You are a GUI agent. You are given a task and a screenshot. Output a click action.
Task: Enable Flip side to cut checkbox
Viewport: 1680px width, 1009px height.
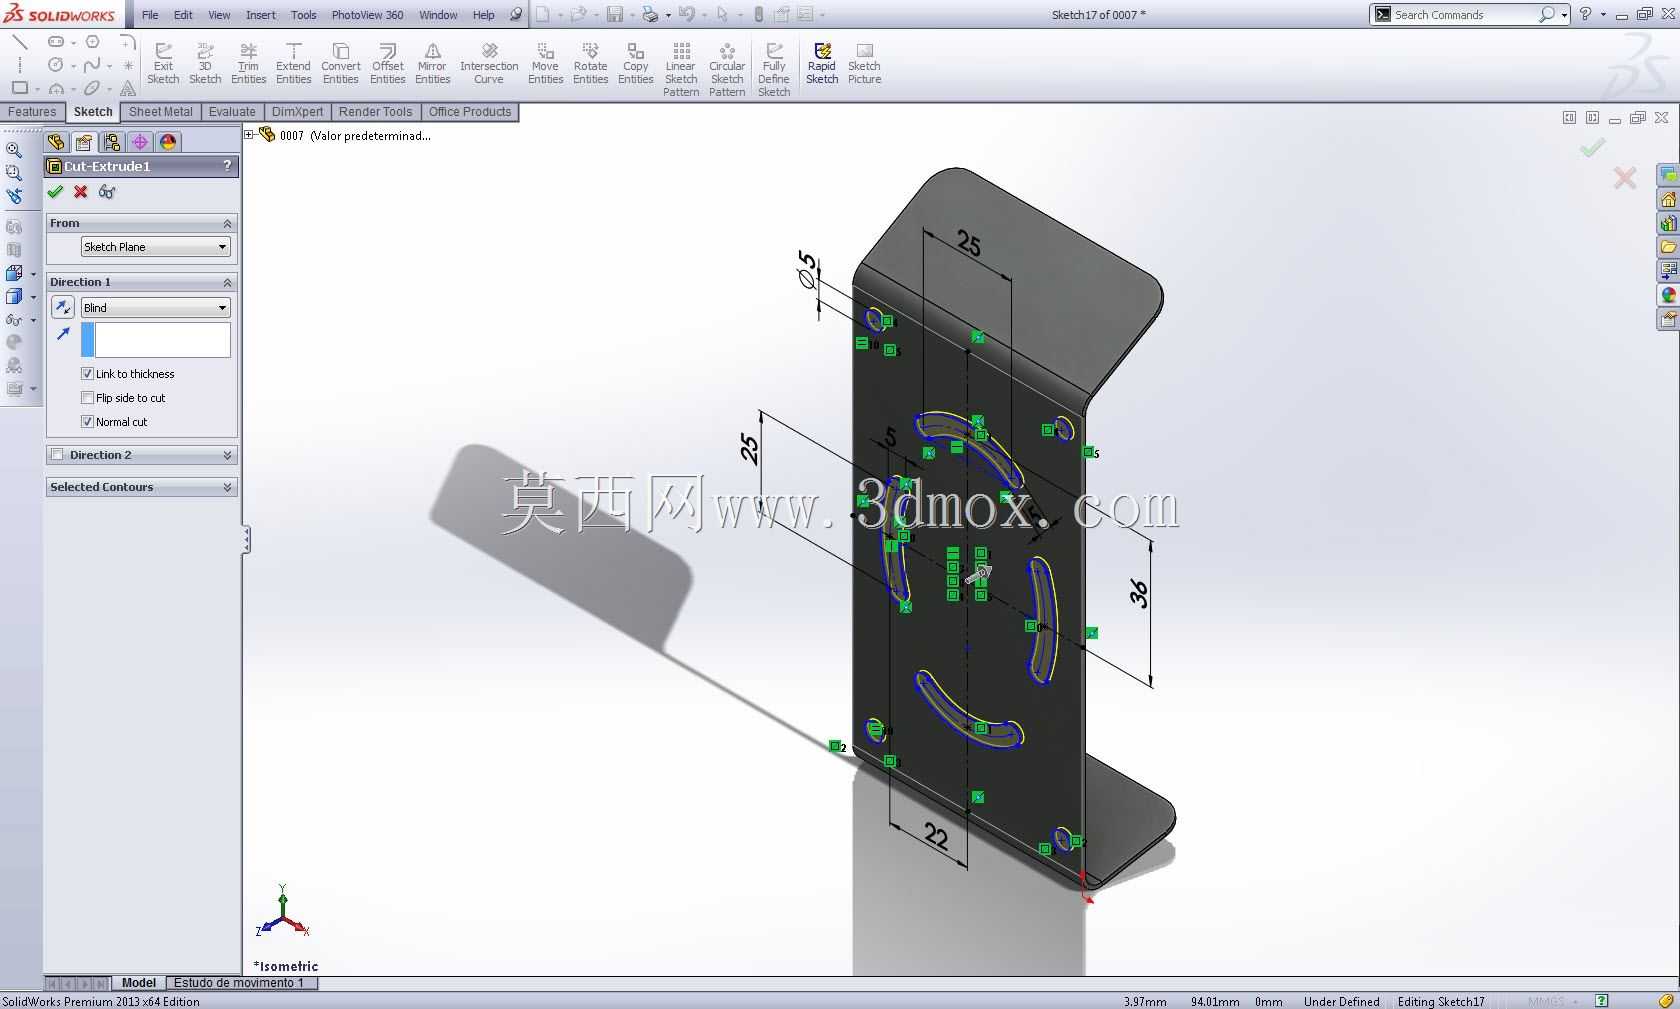pyautogui.click(x=87, y=398)
